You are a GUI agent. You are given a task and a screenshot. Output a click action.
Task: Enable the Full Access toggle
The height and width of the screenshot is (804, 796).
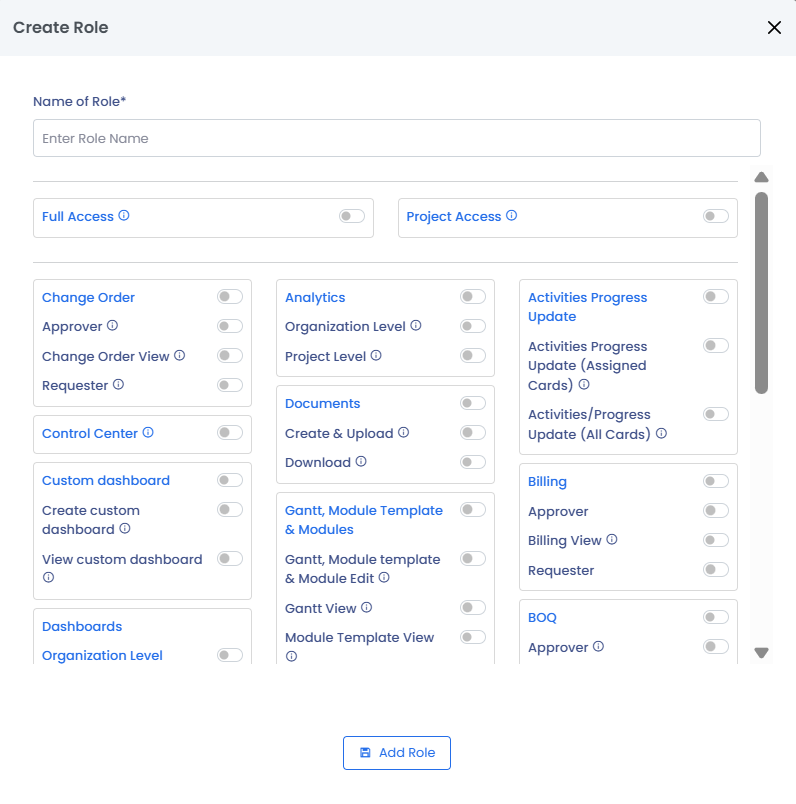pyautogui.click(x=352, y=216)
